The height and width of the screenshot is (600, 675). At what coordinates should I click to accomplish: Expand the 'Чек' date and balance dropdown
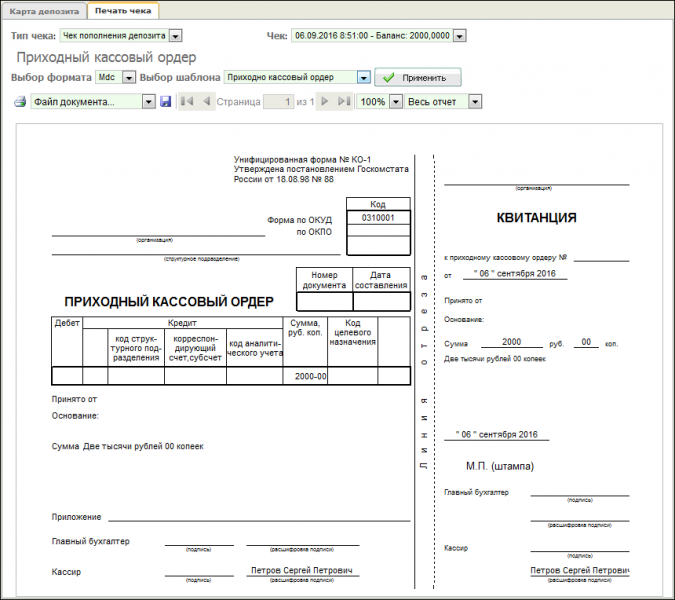(x=459, y=36)
